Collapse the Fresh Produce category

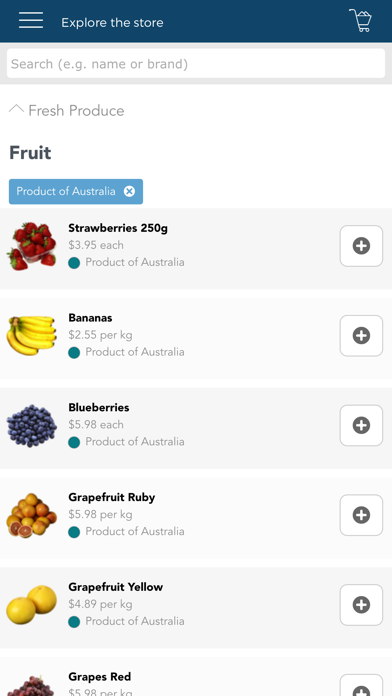[16, 110]
